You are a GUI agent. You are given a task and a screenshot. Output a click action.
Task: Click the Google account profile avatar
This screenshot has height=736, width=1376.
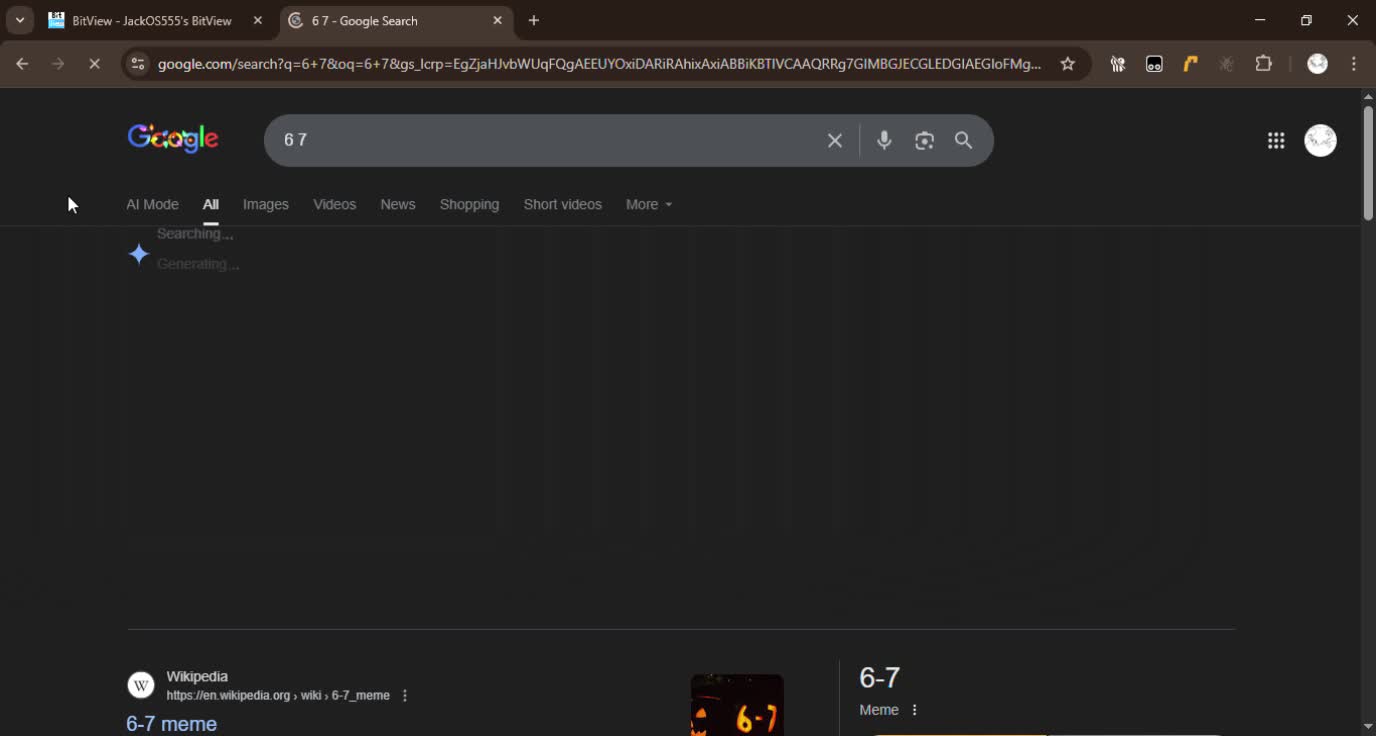click(x=1320, y=140)
